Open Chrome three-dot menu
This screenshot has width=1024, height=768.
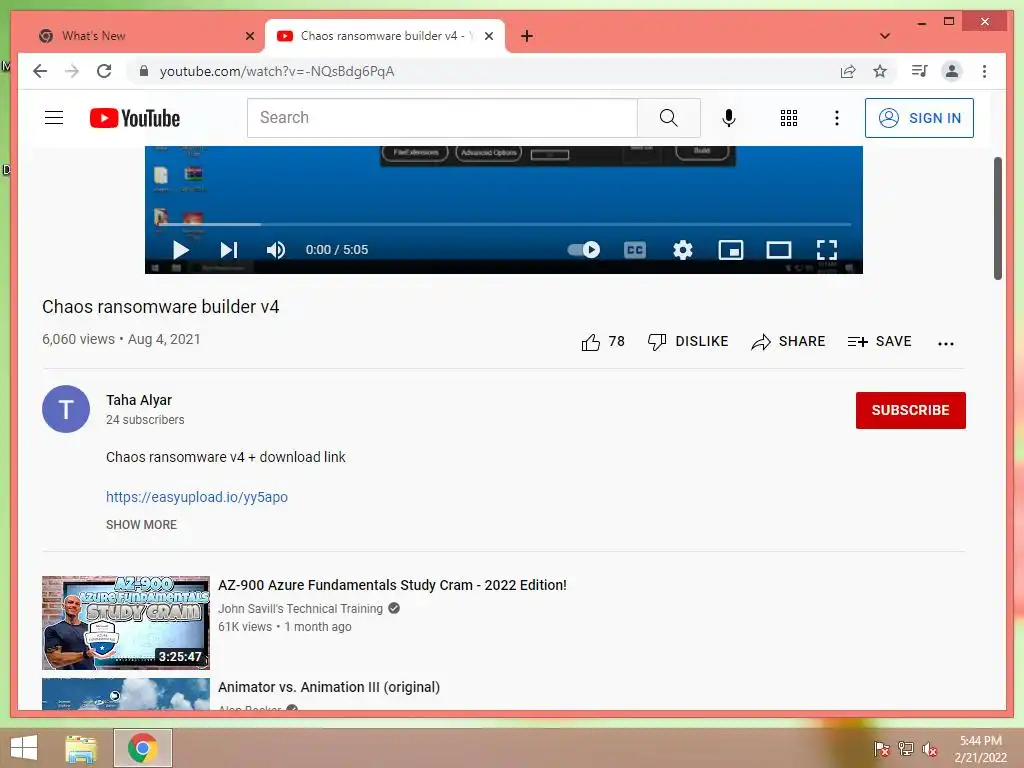click(x=984, y=71)
